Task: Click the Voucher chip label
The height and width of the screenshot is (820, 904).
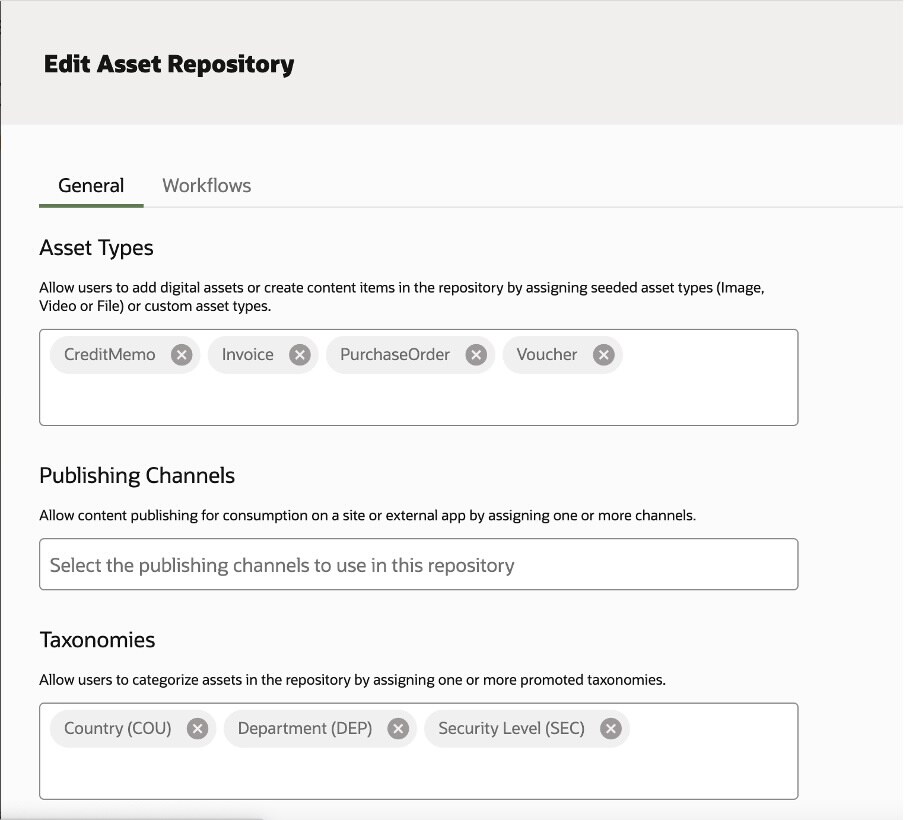Action: tap(547, 355)
